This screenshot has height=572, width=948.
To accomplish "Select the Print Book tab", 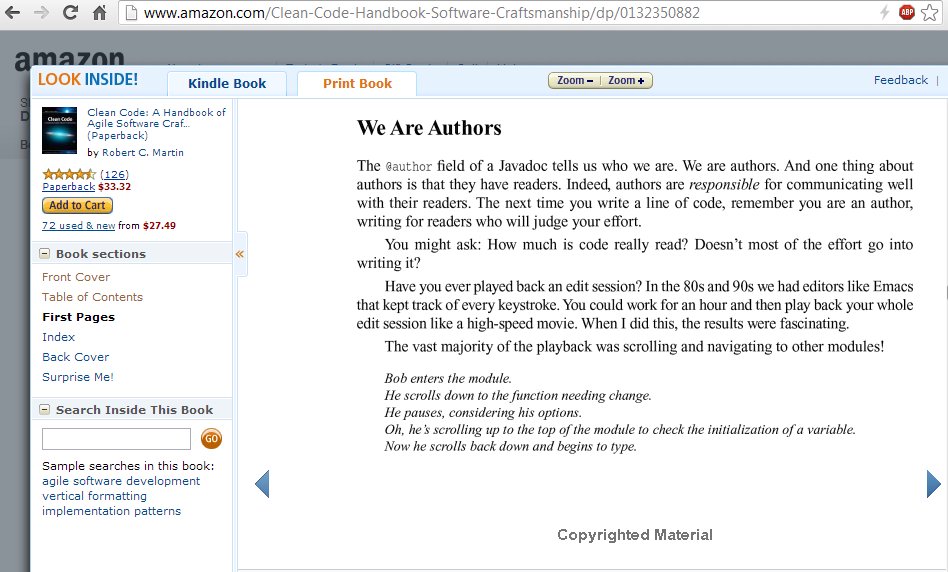I will (x=357, y=84).
